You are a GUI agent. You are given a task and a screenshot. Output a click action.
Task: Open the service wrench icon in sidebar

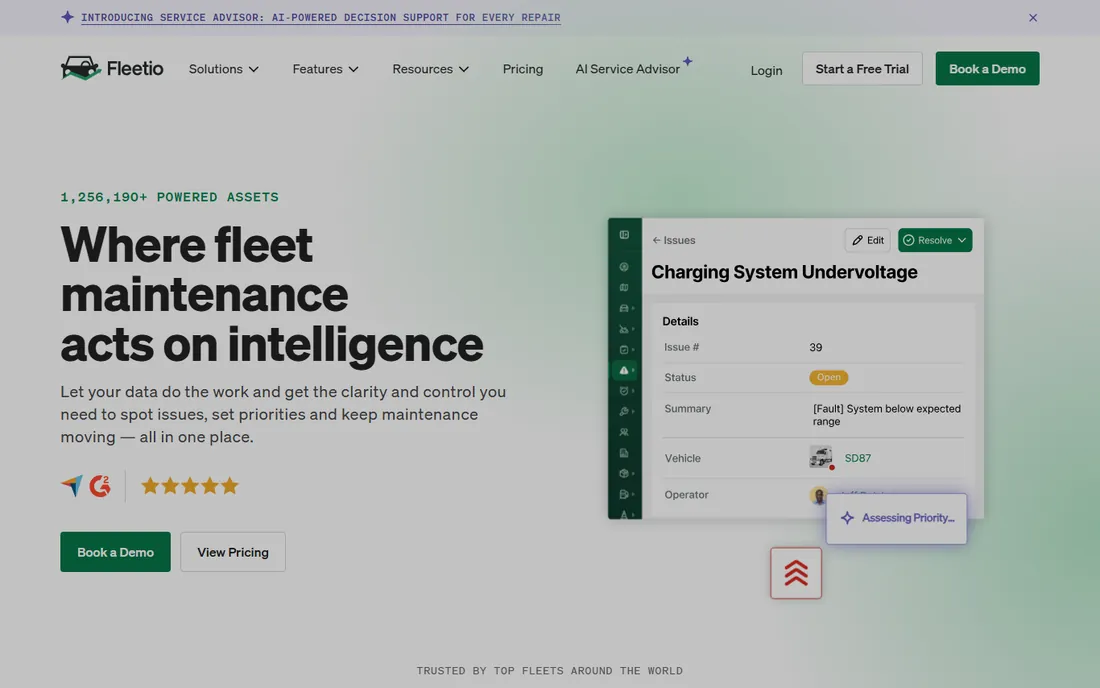click(624, 412)
